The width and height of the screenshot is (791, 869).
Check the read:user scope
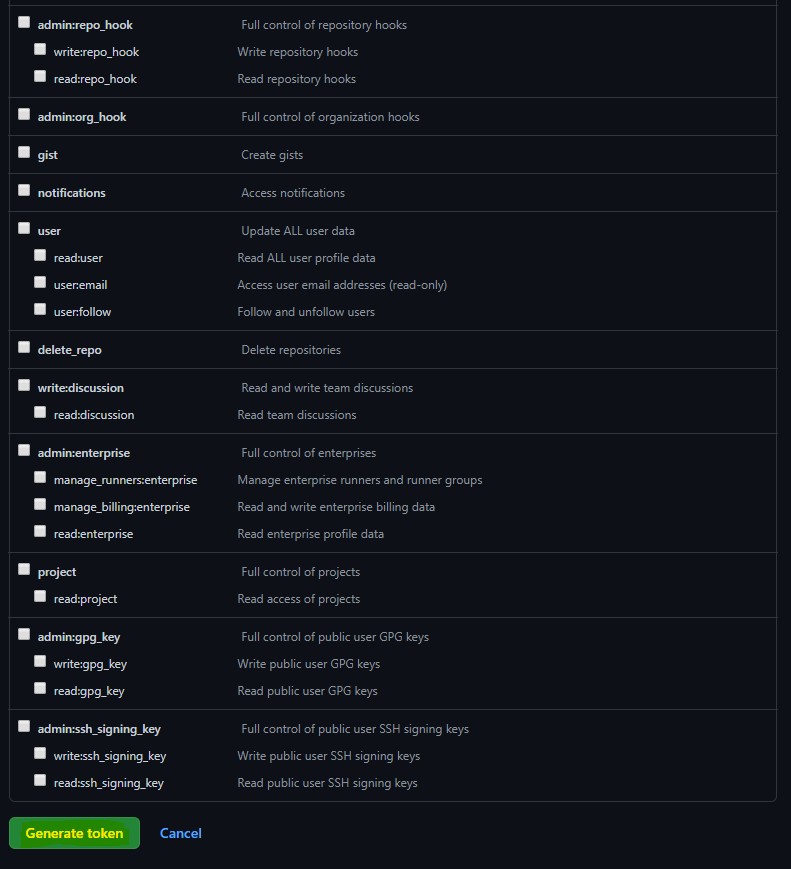click(x=40, y=255)
